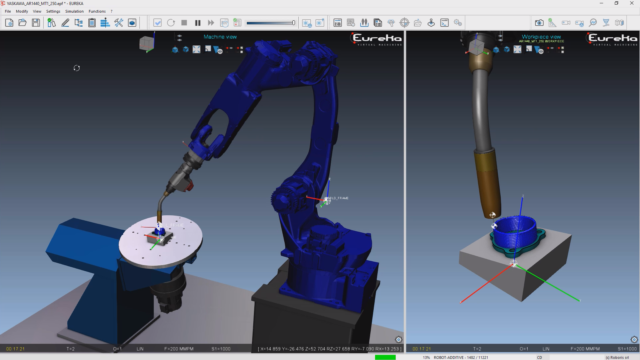The image size is (640, 360).
Task: Adjust the simulation speed slider
Action: 271,23
